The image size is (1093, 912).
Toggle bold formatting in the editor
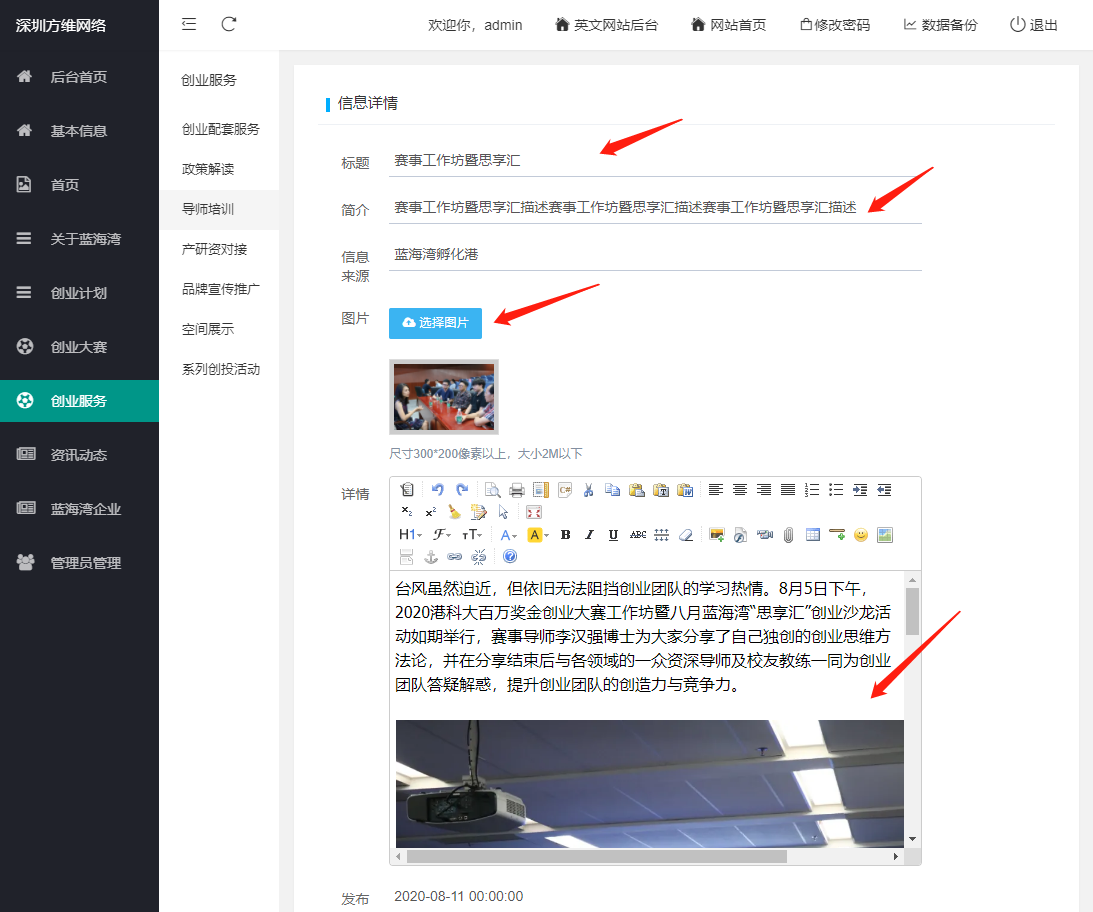(x=565, y=535)
